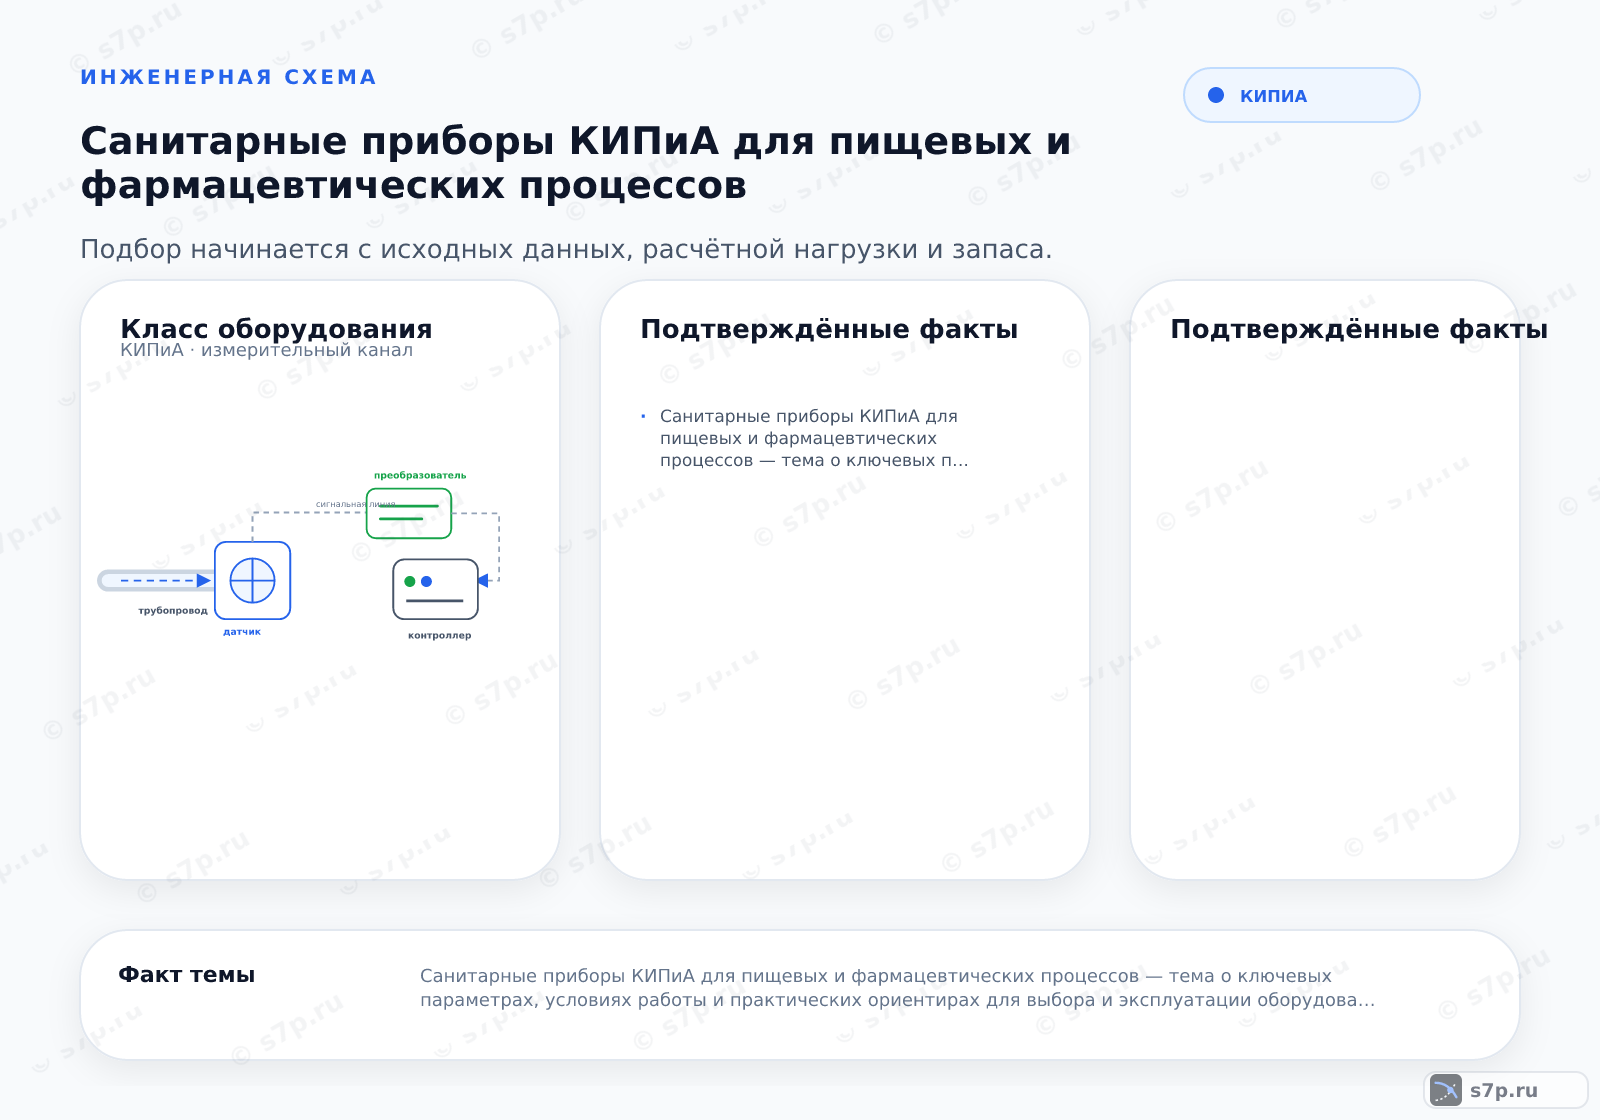Click the 'ИНЖЕНЕРНАЯ СХЕМА' label
Image resolution: width=1600 pixels, height=1120 pixels.
click(x=228, y=77)
